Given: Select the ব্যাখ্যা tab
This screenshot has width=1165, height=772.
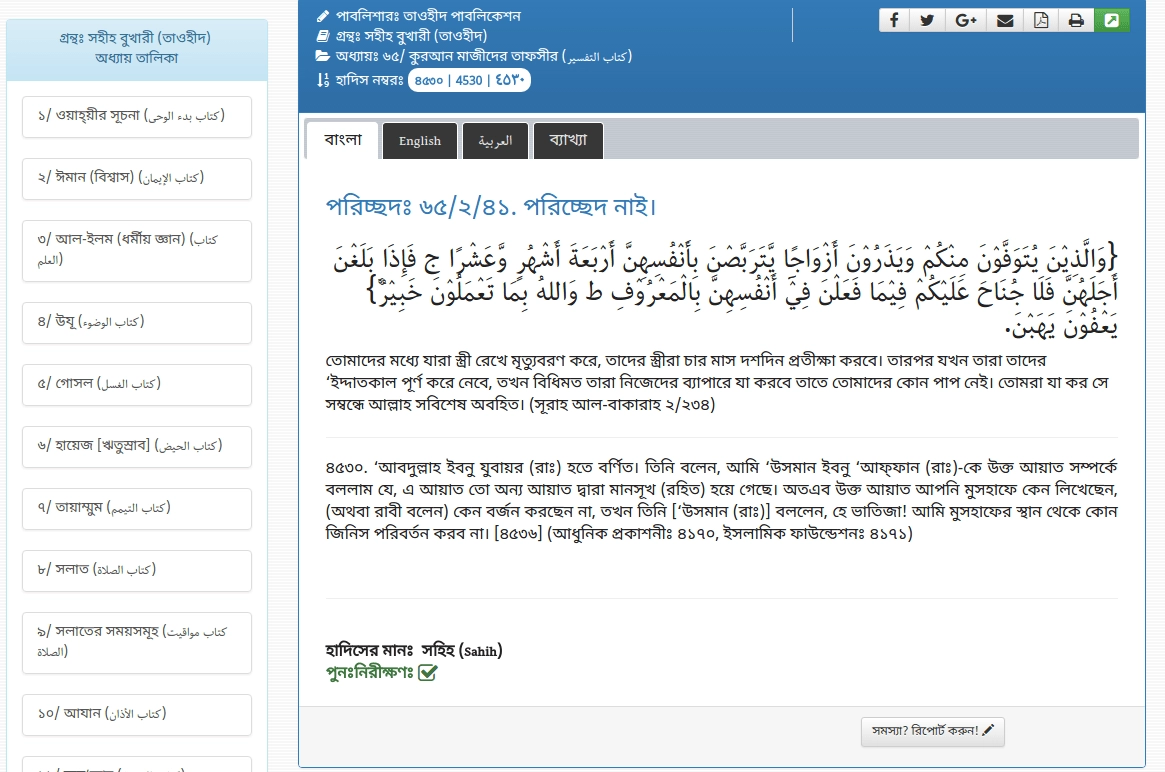Looking at the screenshot, I should tap(568, 141).
